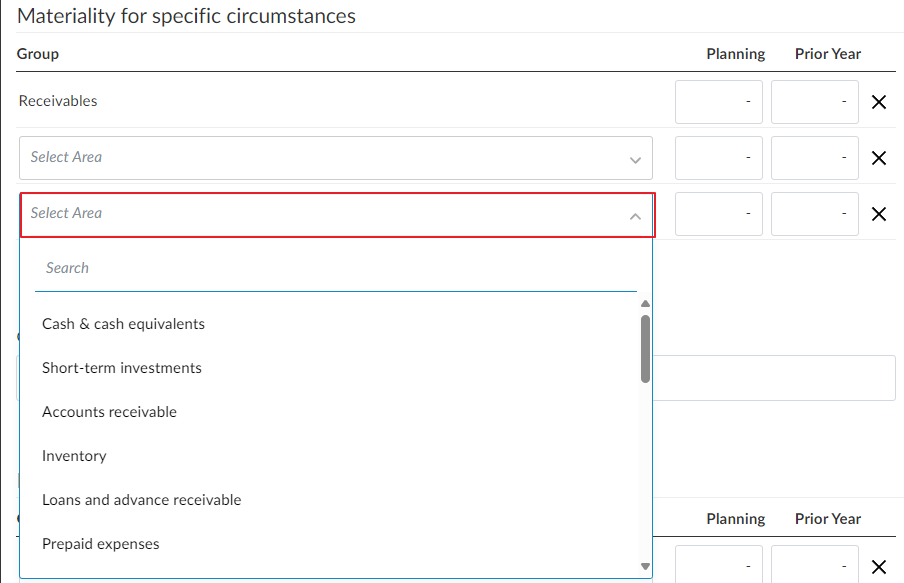Screen dimensions: 904x583
Task: Pick Accounts receivable option
Action: [109, 412]
